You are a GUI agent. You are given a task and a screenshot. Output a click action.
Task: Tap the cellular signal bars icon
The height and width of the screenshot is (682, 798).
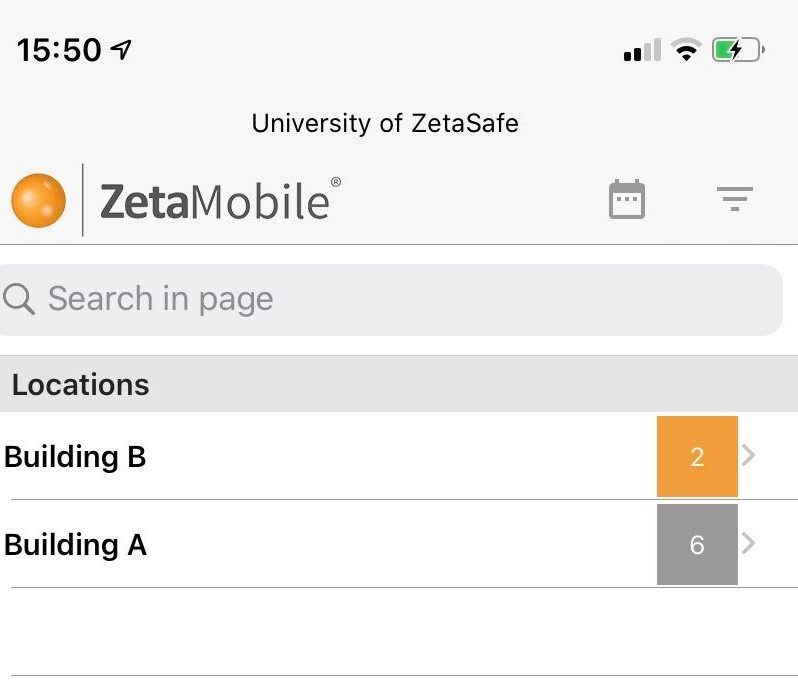coord(642,50)
